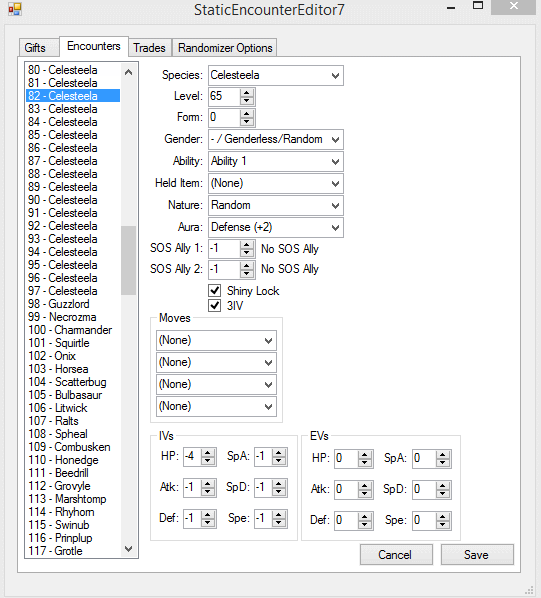Screen dimensions: 541x598
Task: Select 97 - Celesteela entry
Action: pyautogui.click(x=73, y=291)
